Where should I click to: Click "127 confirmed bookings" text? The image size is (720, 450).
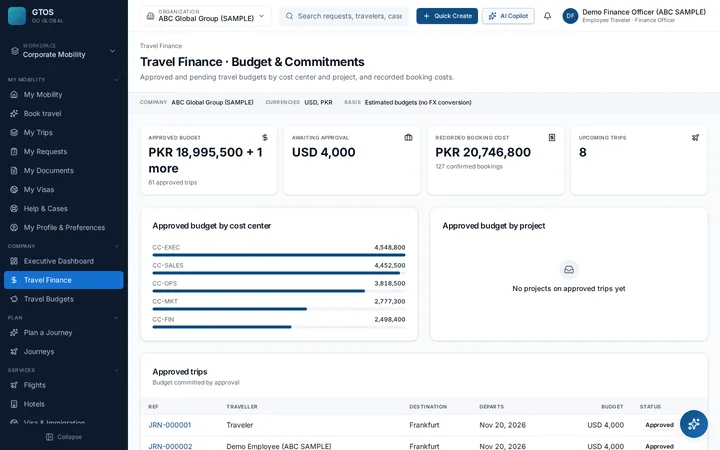469,167
